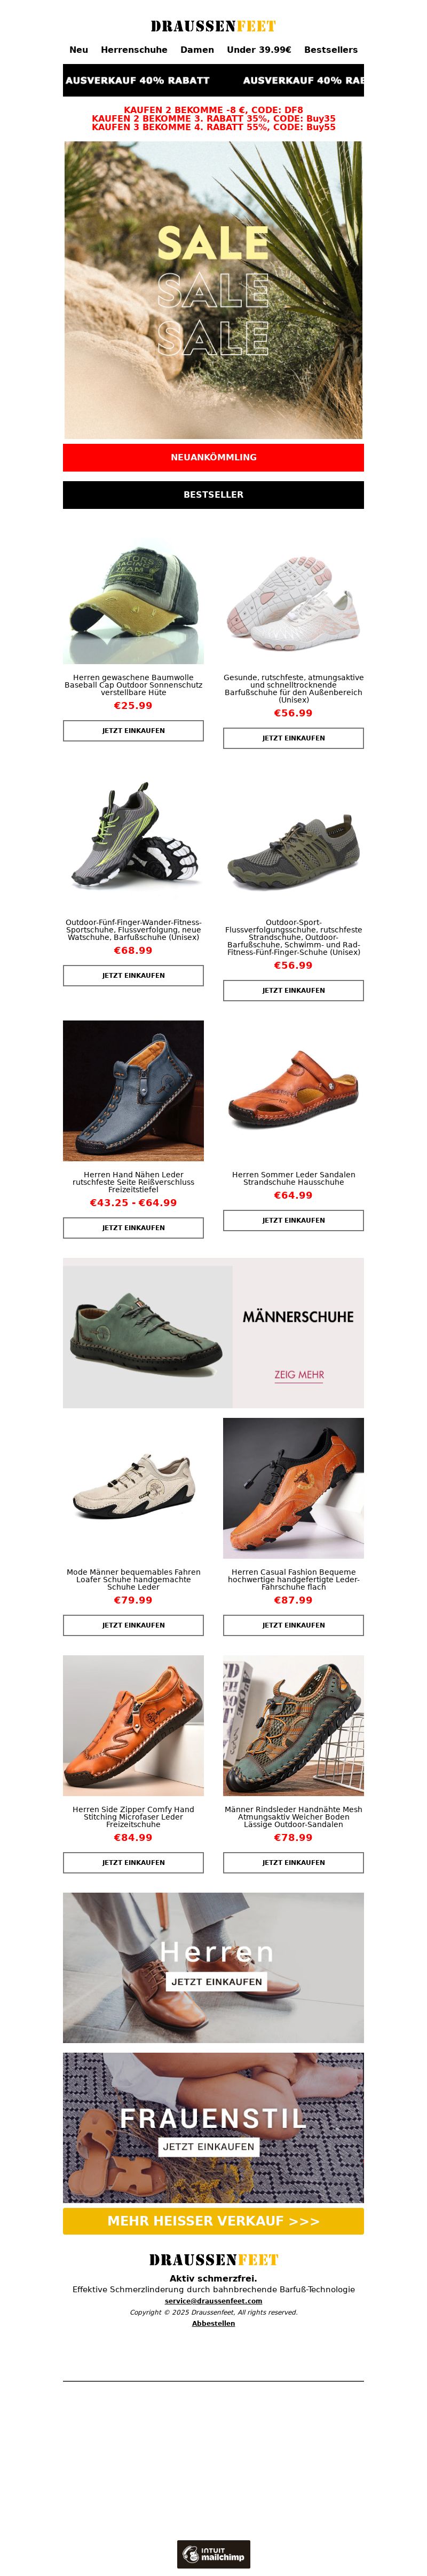Buy the €68.99 five-finger hiking shoes
Image resolution: width=427 pixels, height=2576 pixels.
[x=133, y=975]
